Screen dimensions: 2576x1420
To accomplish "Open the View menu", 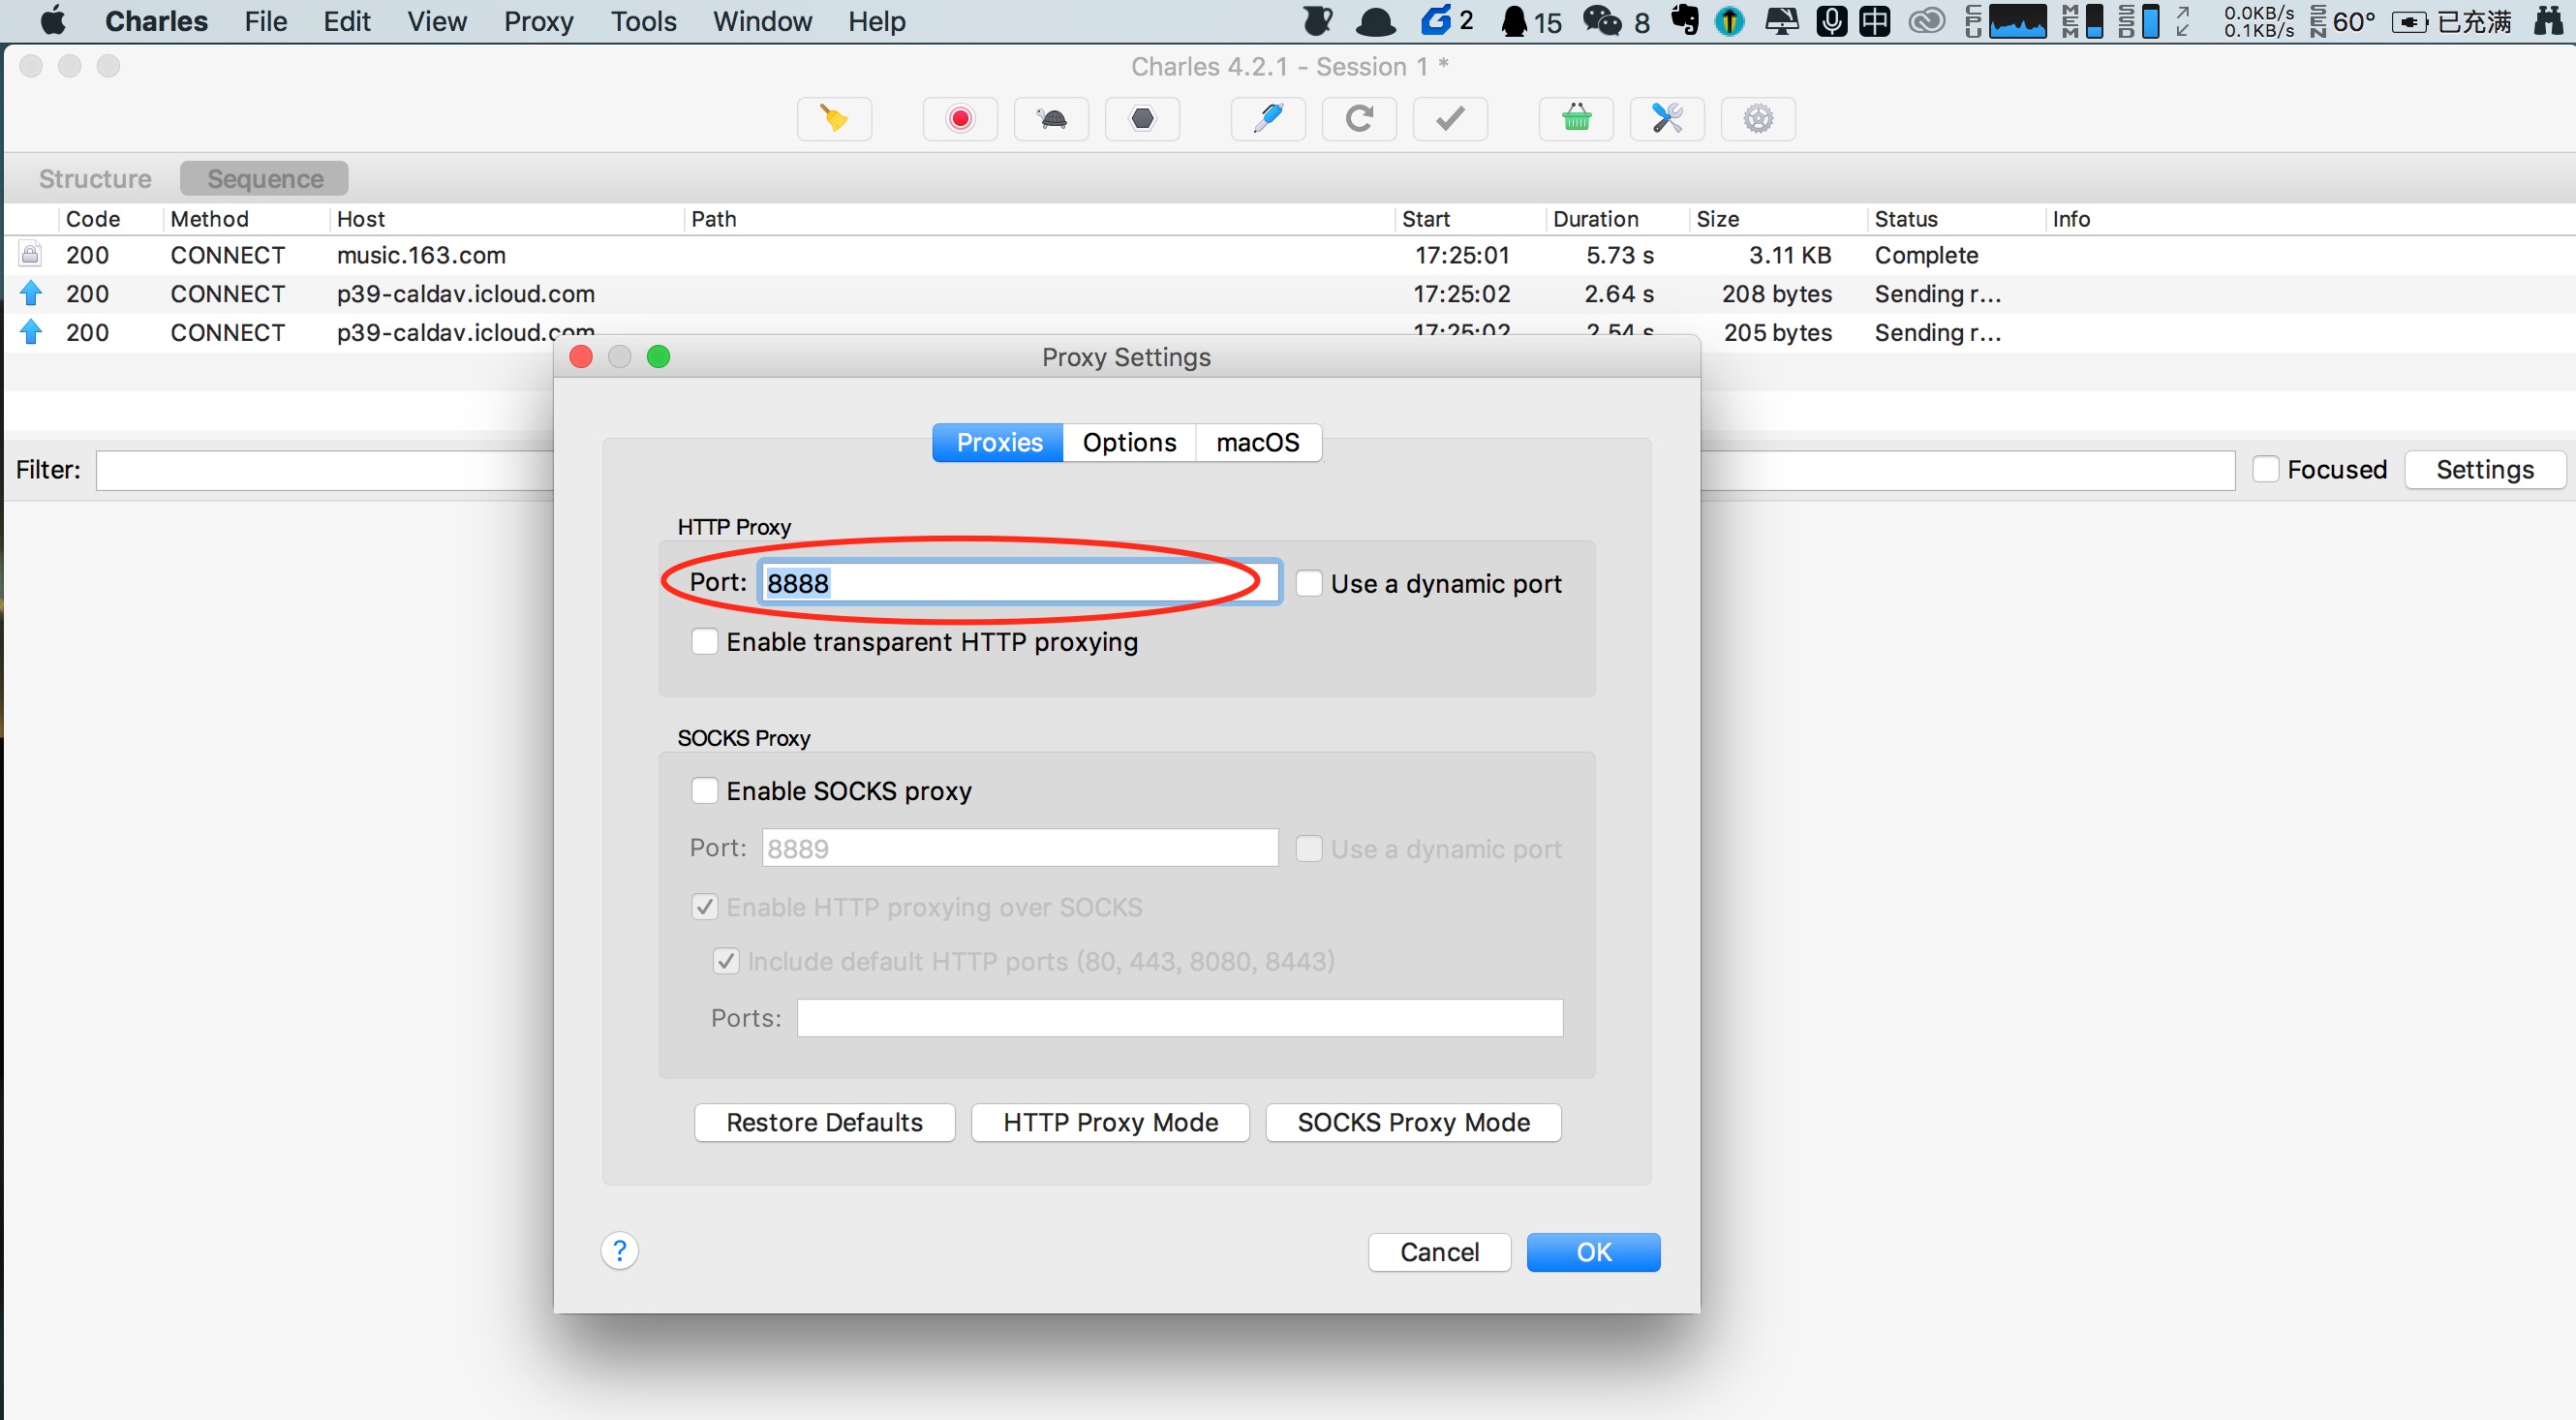I will tap(437, 21).
